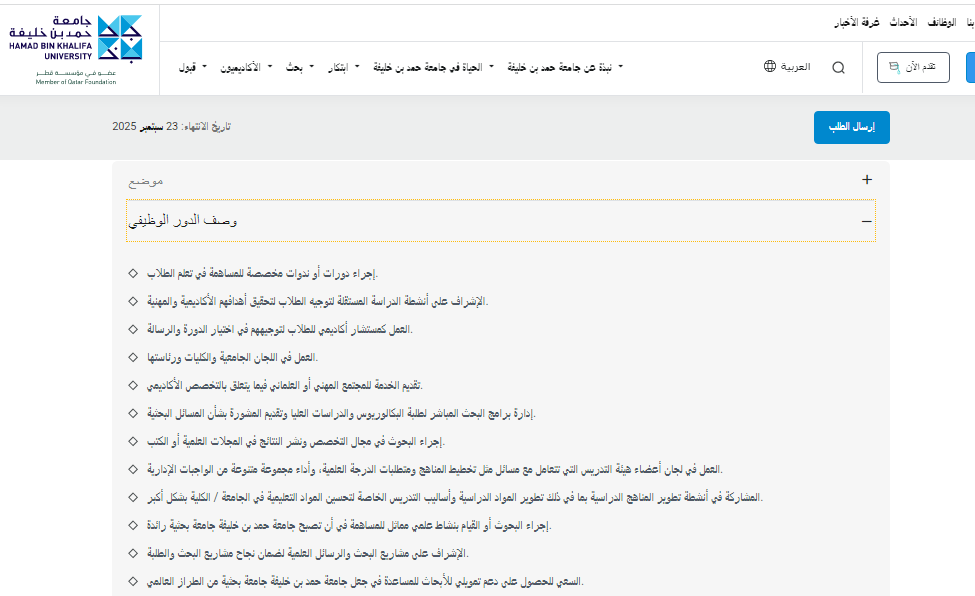
Task: Open the search magnifier icon
Action: click(838, 68)
